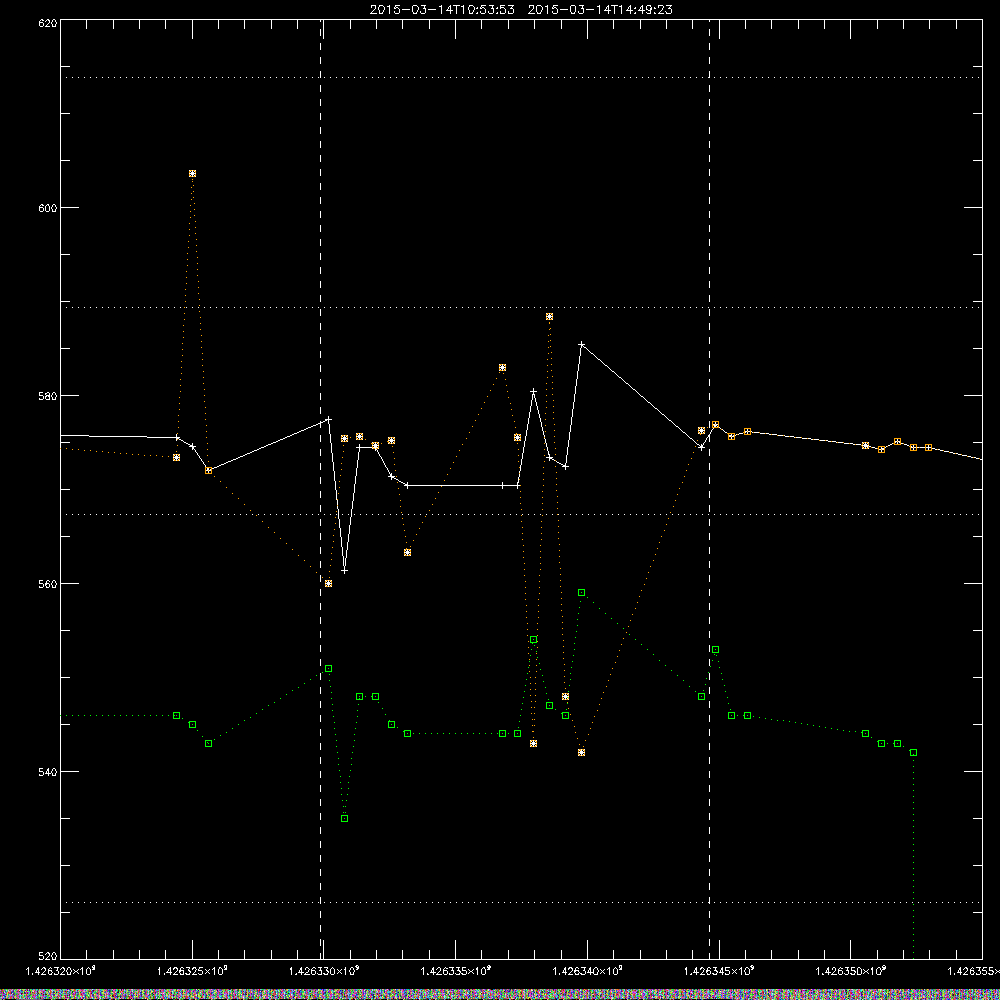The image size is (1000, 1000).
Task: Click the x-axis label 1.426345×10⁹
Action: click(x=719, y=971)
